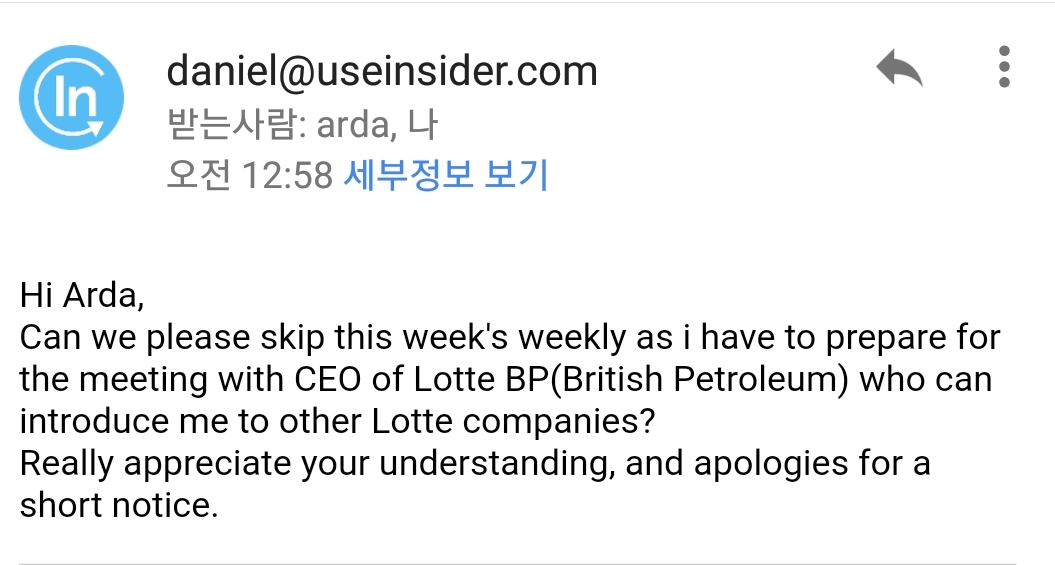
Task: Click the "Hi Arda," greeting line
Action: (82, 296)
